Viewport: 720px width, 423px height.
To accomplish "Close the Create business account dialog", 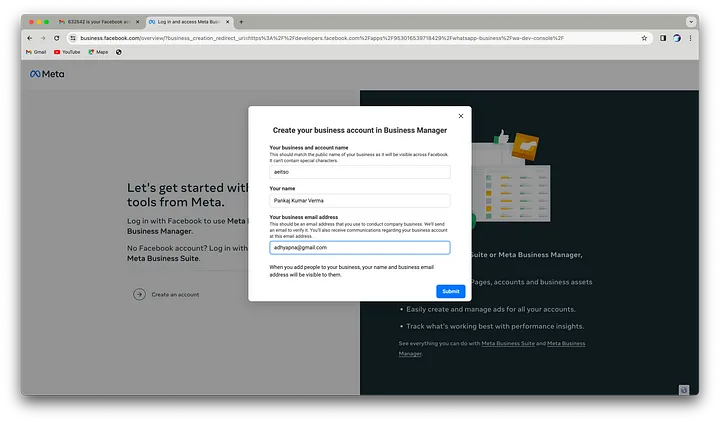I will (461, 116).
